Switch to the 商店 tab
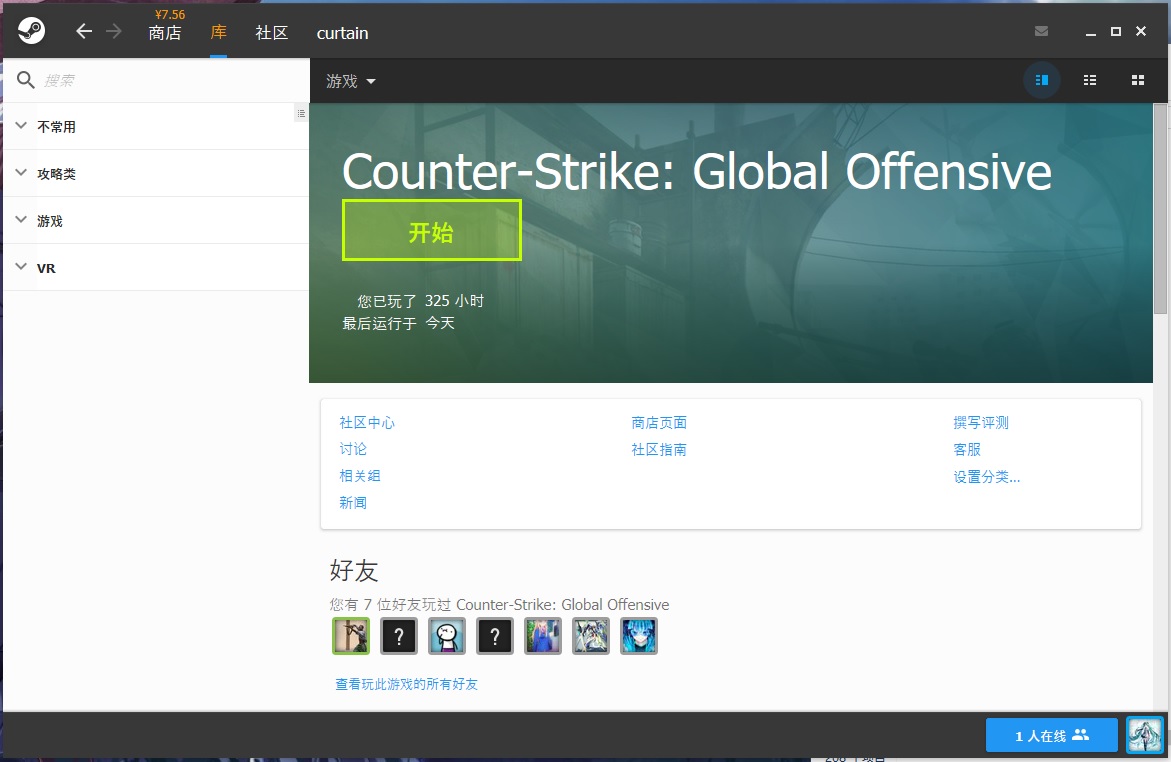1171x762 pixels. 165,33
